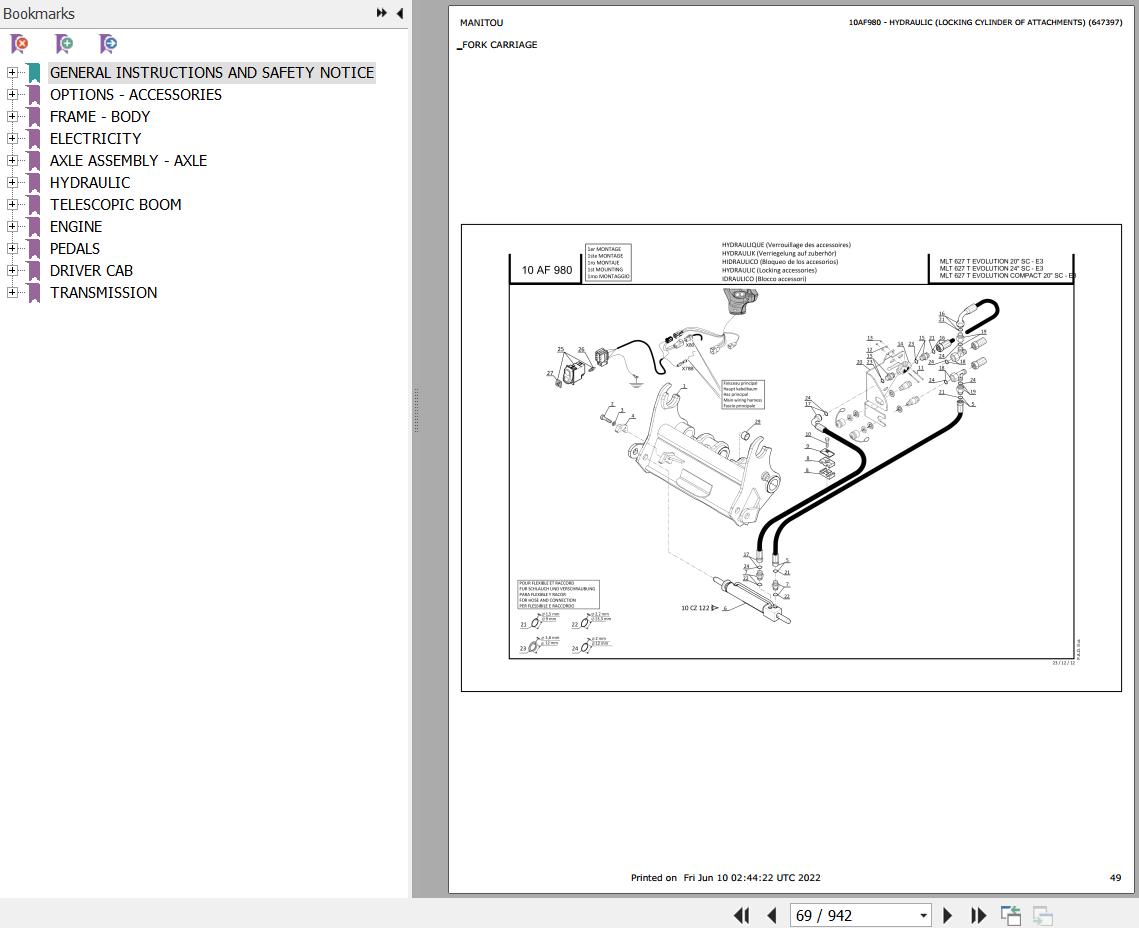Open the ELECTRICITY bookmark

click(96, 139)
